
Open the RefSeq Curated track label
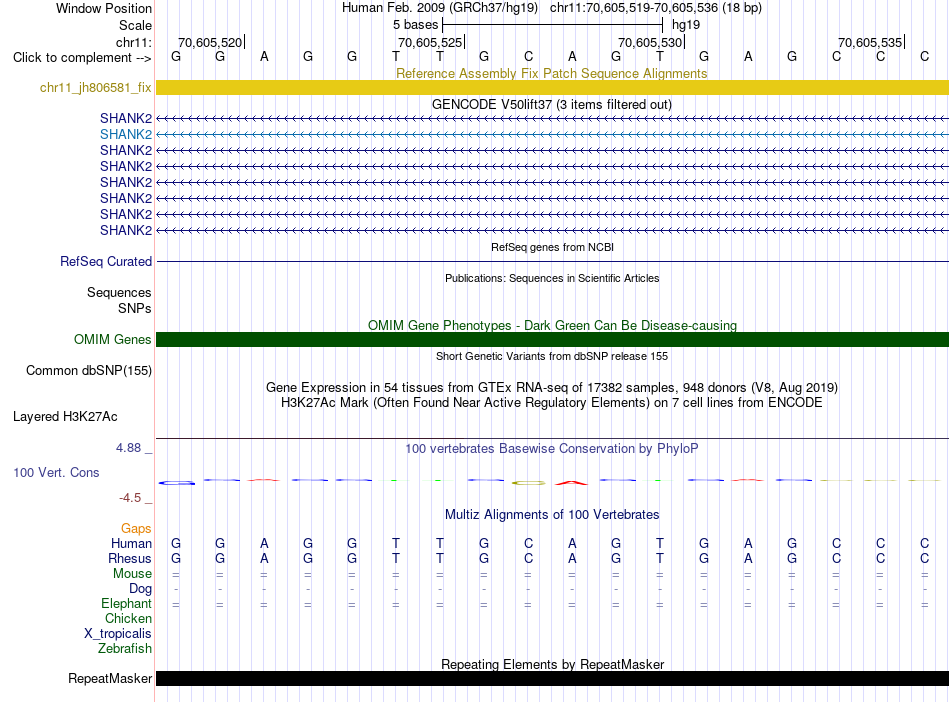[106, 262]
